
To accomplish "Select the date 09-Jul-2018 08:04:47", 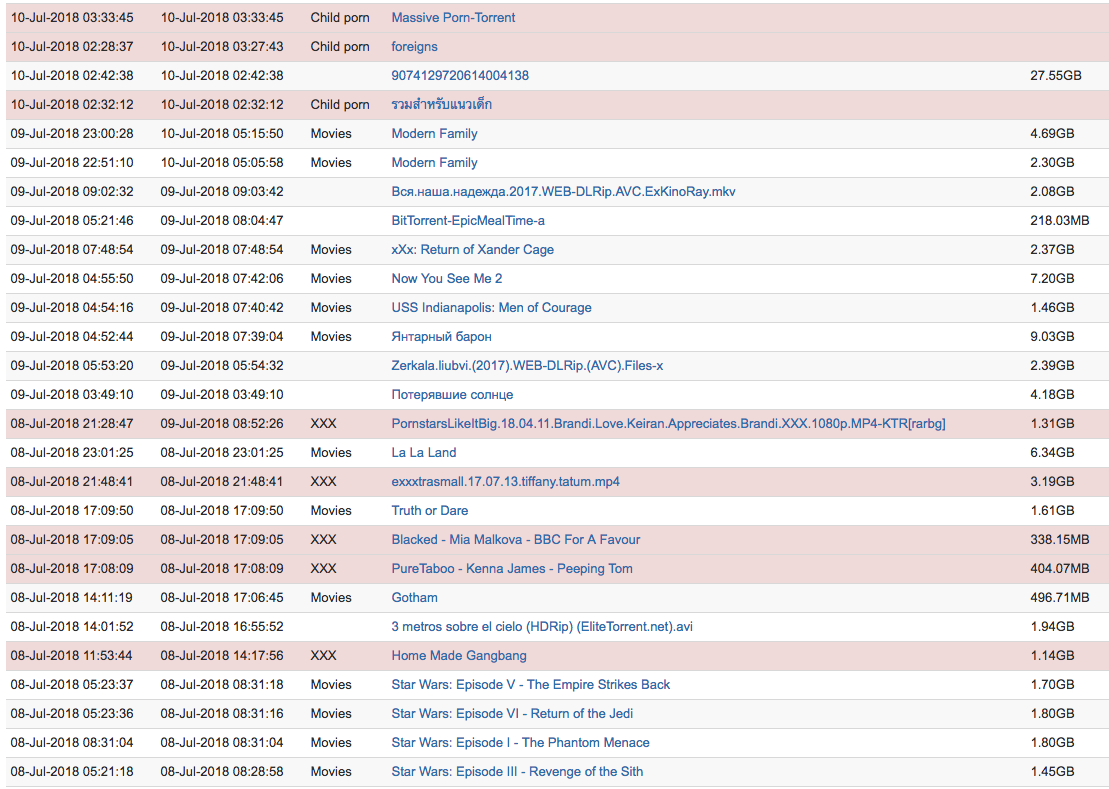I will tap(222, 221).
